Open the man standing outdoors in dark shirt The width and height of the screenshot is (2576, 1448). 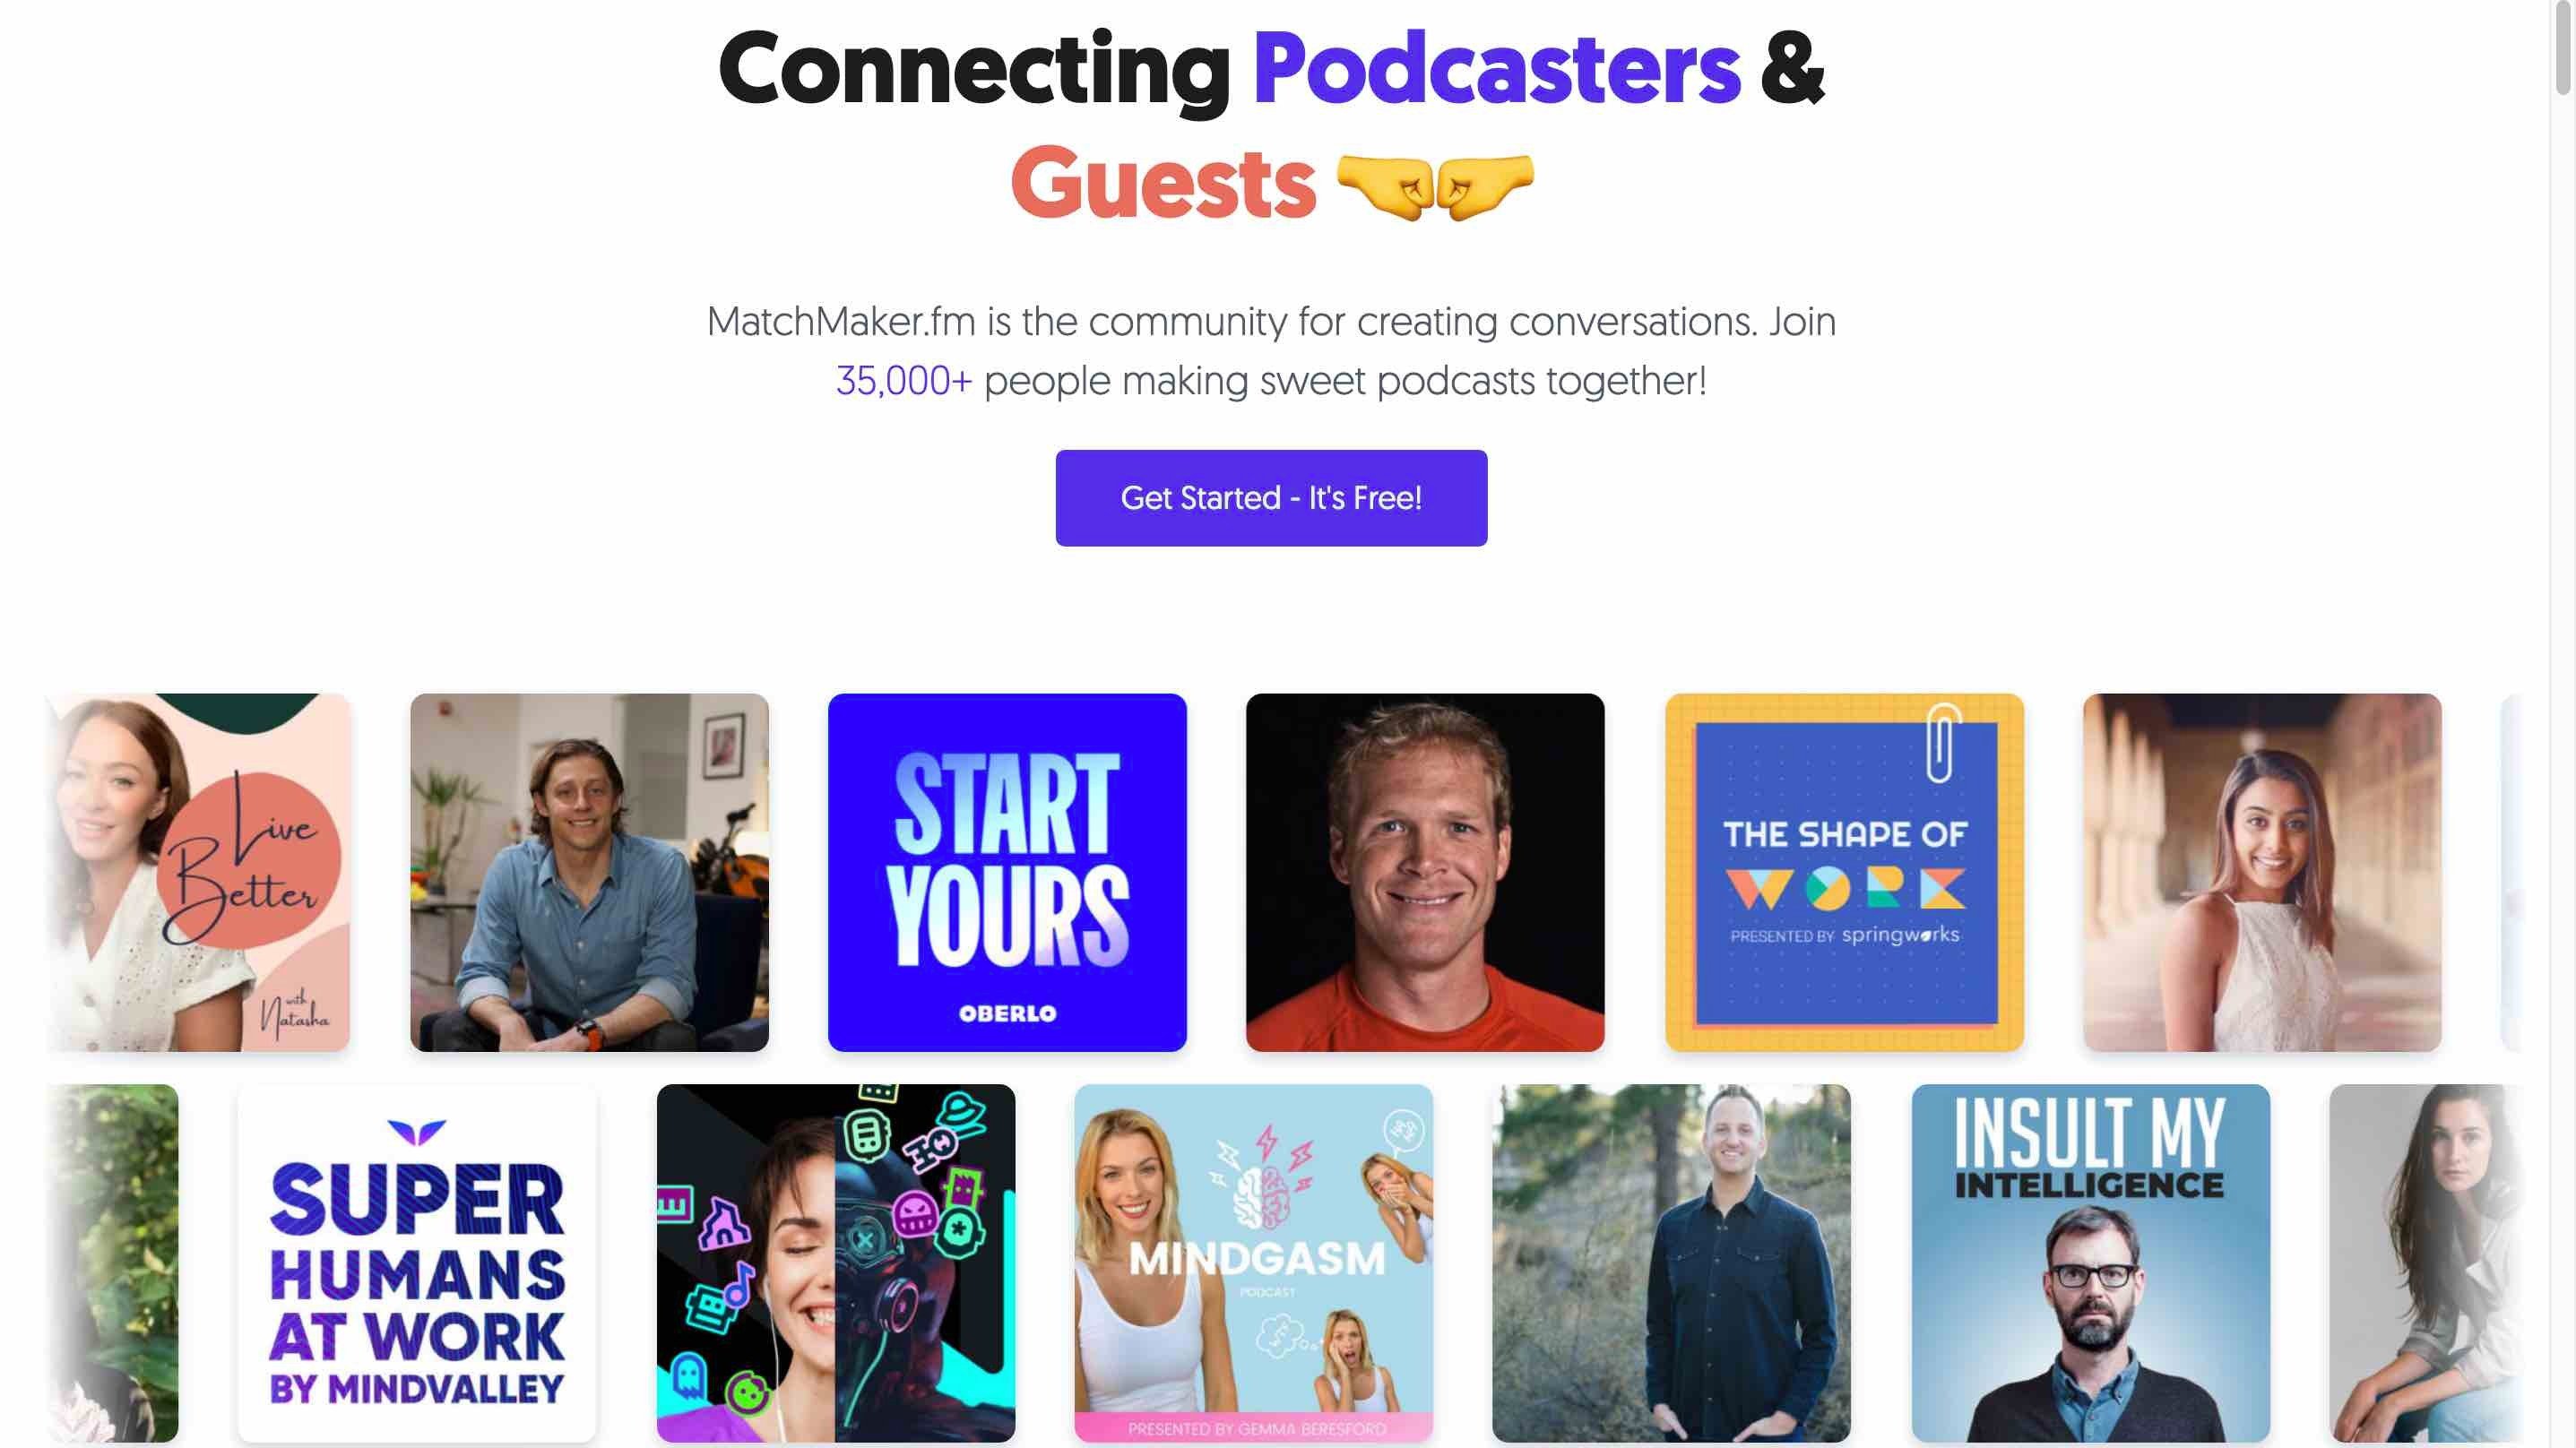[x=1671, y=1263]
